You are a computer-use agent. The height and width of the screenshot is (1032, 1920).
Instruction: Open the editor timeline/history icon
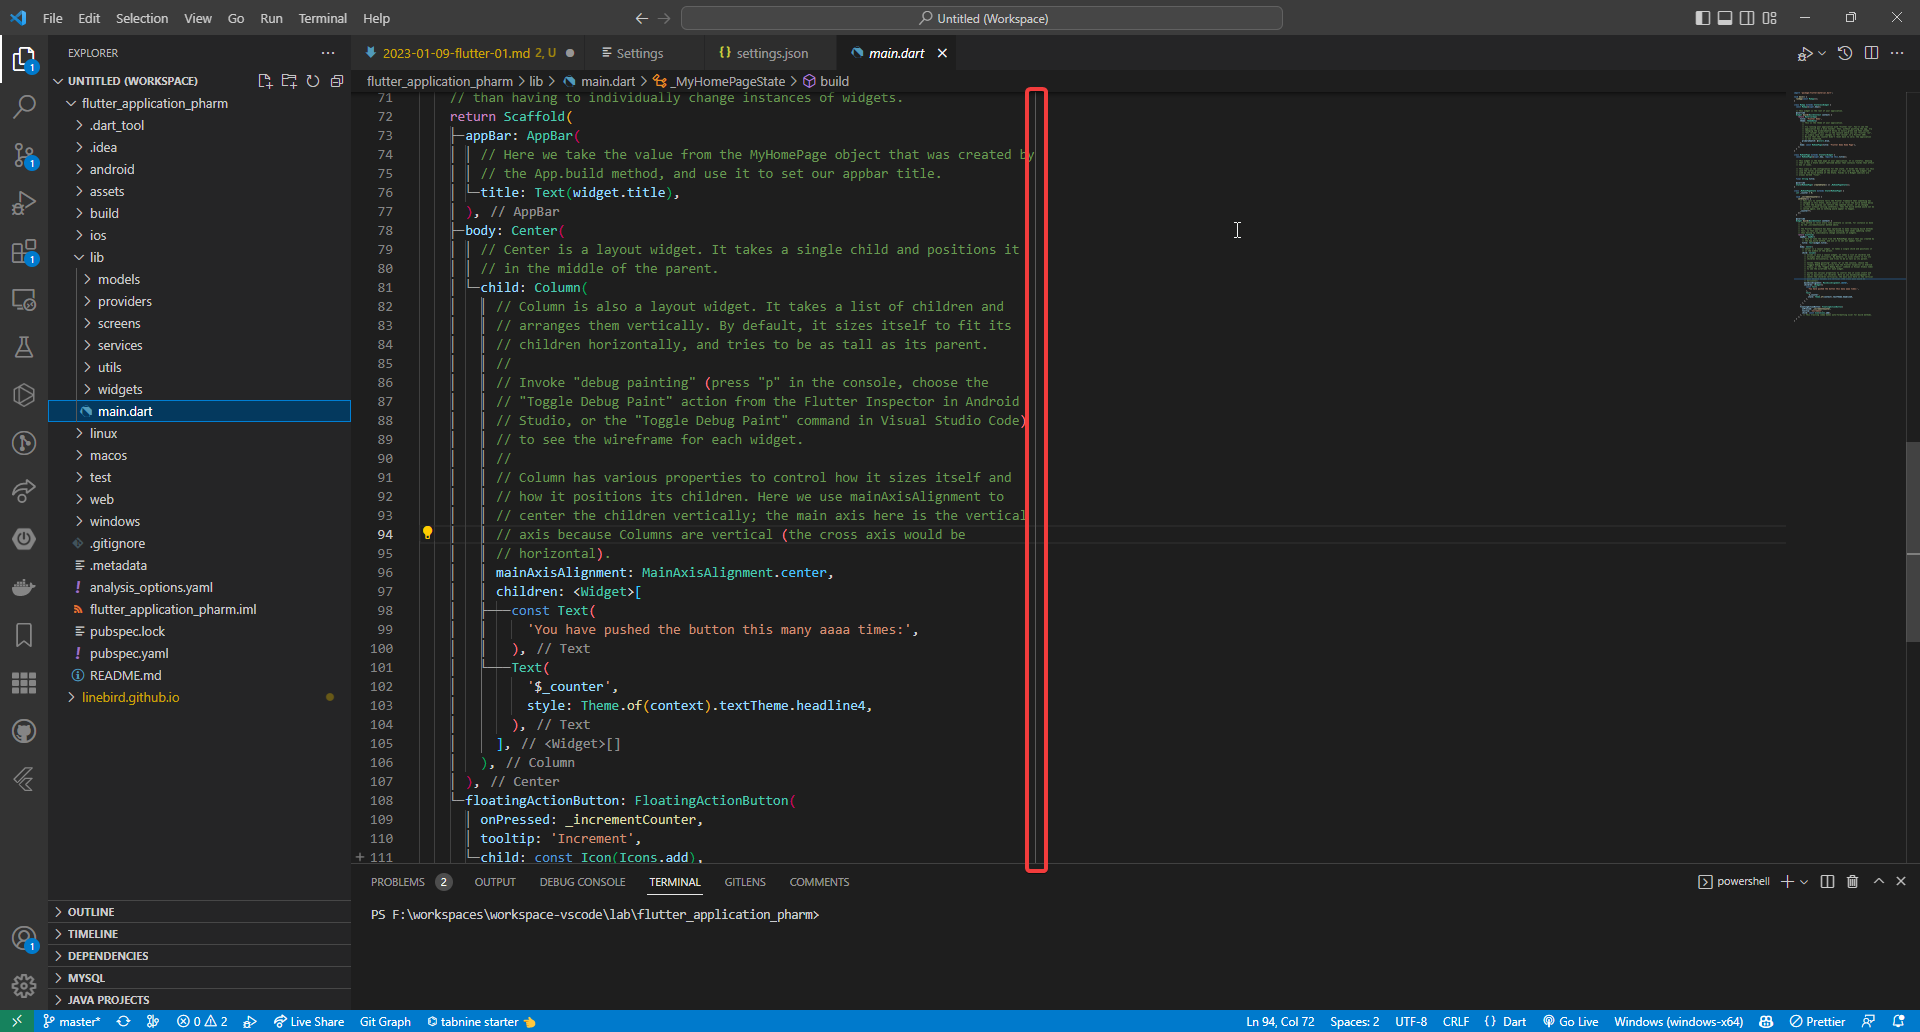click(1845, 53)
